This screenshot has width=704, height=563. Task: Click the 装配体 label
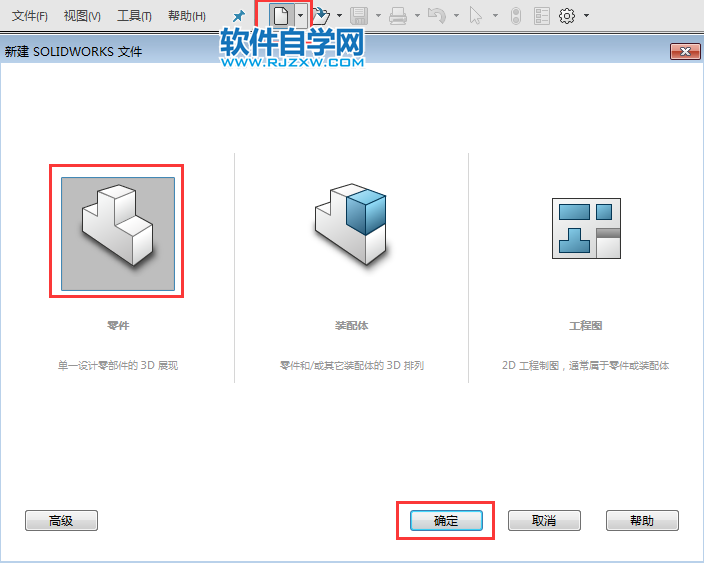point(352,325)
